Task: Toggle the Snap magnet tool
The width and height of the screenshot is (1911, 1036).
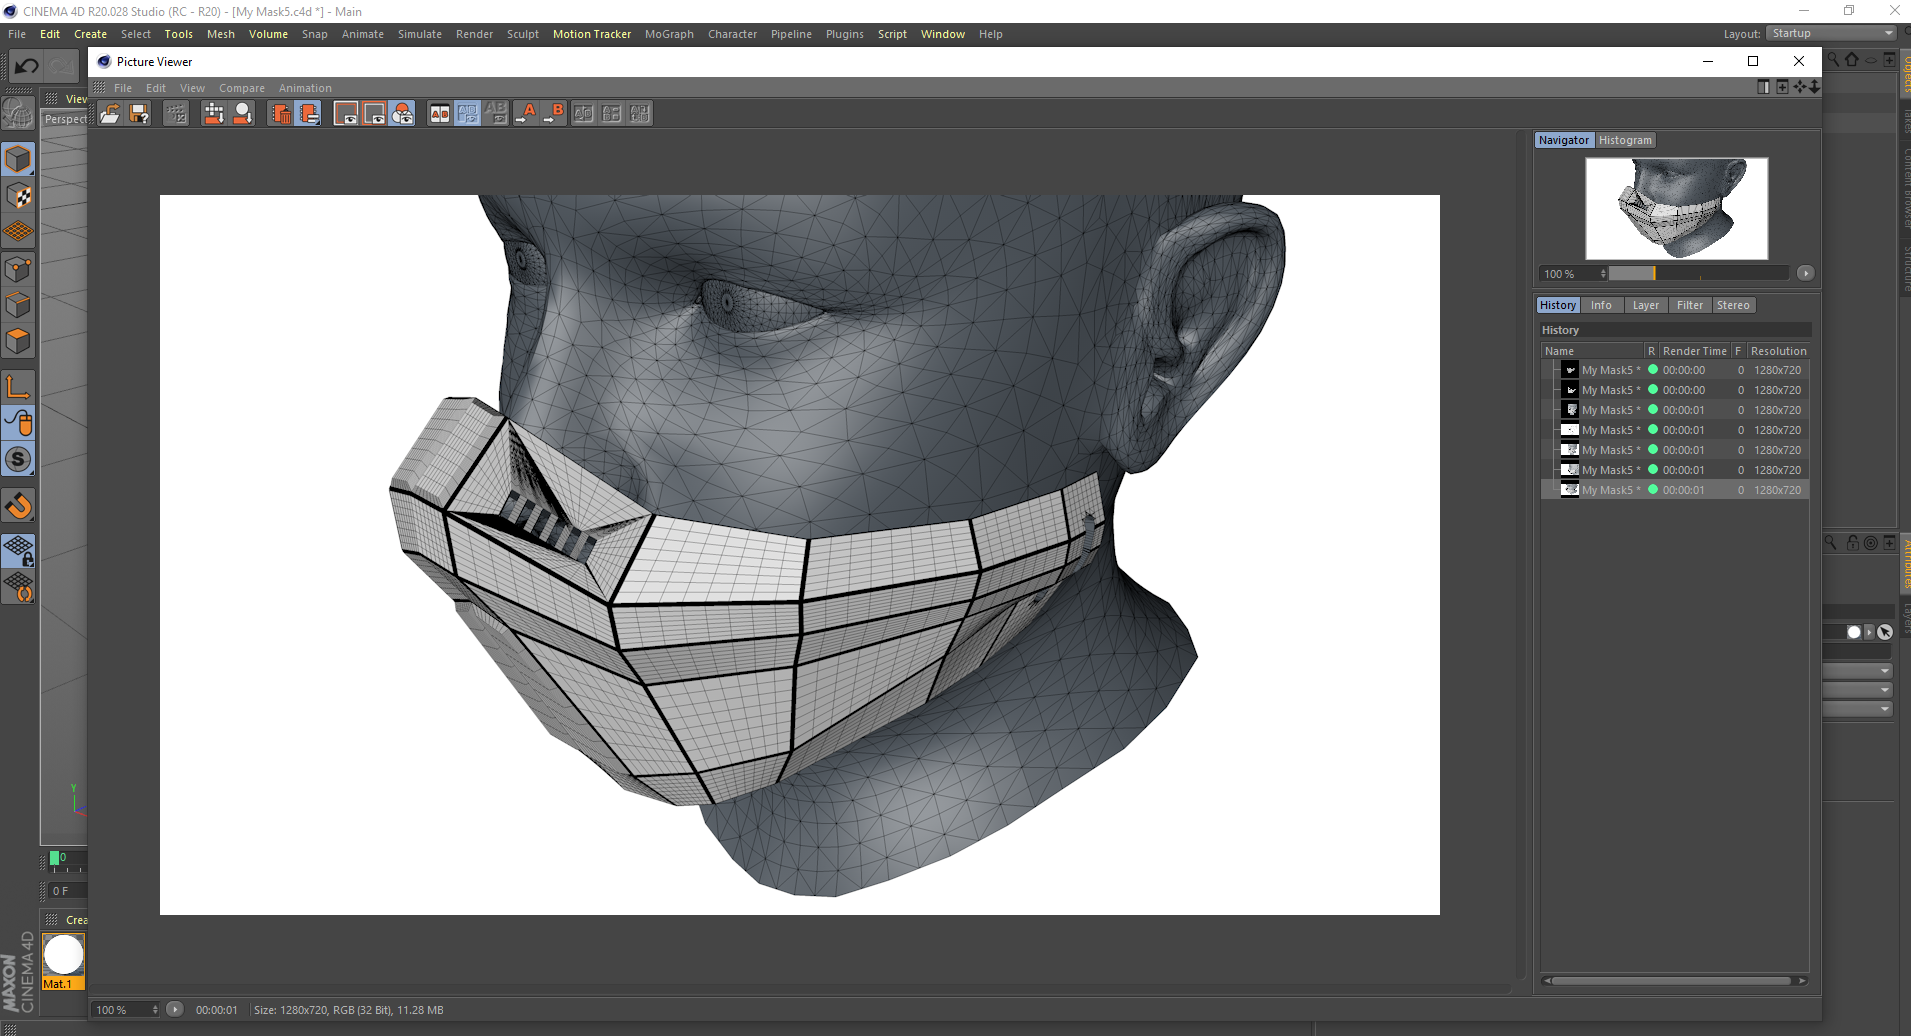Action: coord(18,506)
